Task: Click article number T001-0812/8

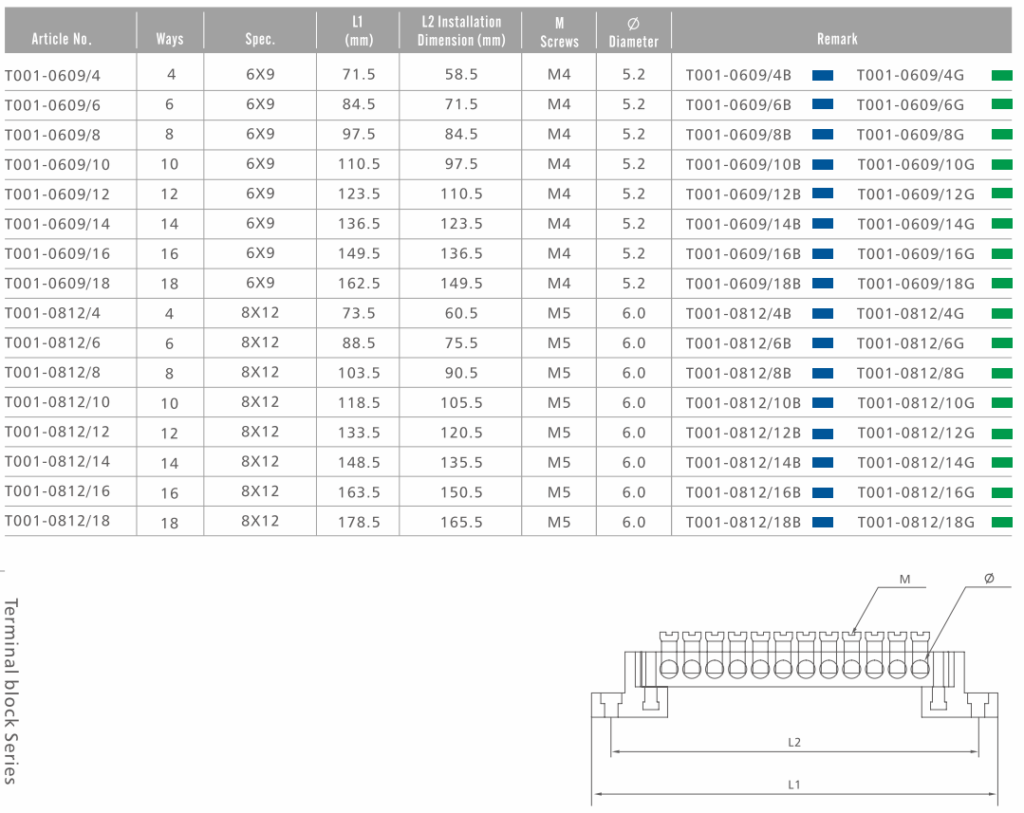Action: (x=53, y=372)
